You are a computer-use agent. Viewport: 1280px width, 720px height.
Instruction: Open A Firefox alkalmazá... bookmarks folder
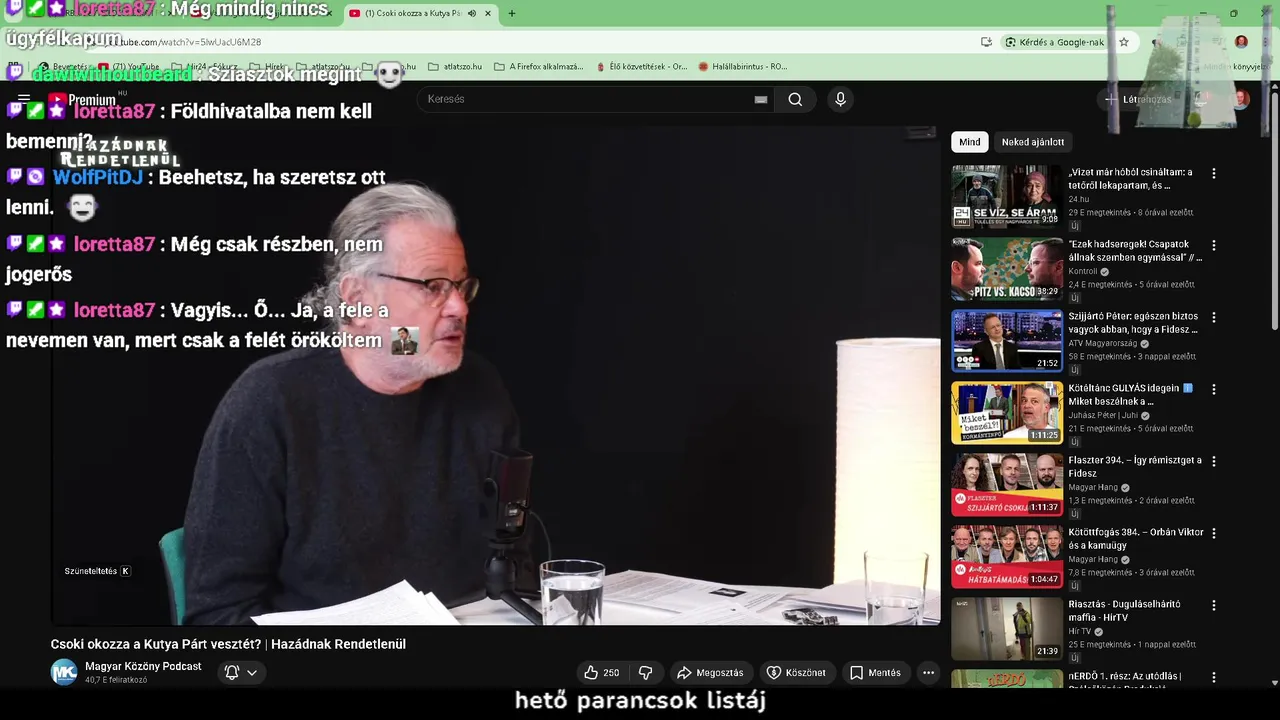coord(539,67)
